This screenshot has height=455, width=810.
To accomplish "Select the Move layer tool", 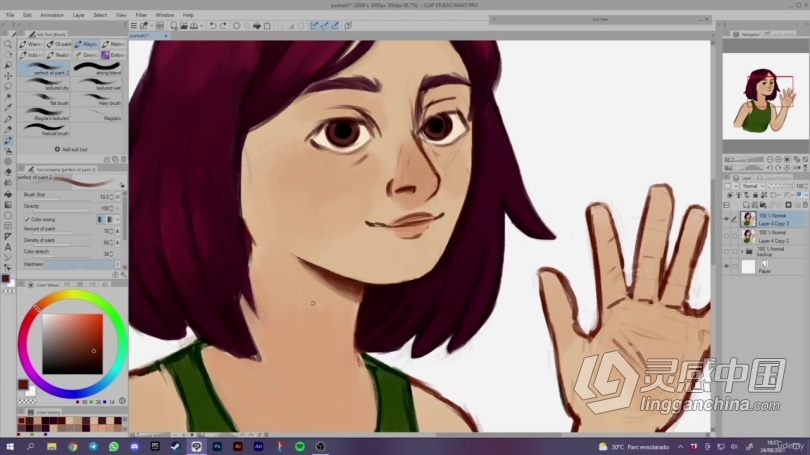I will coord(8,76).
